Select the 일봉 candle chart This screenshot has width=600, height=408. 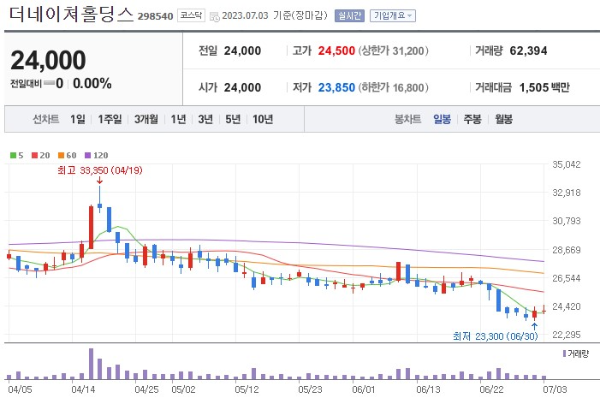coord(442,119)
